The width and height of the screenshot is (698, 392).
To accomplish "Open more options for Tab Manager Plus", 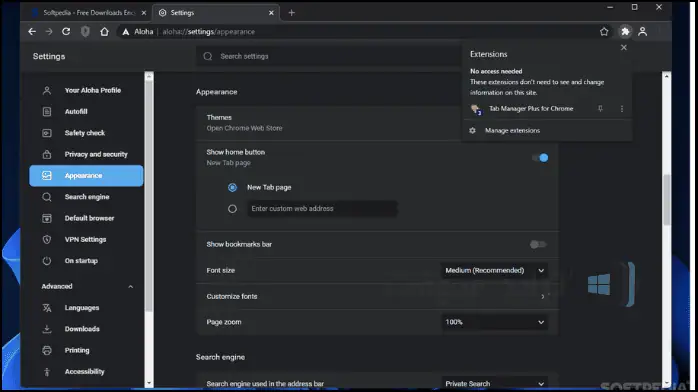I will pos(622,109).
